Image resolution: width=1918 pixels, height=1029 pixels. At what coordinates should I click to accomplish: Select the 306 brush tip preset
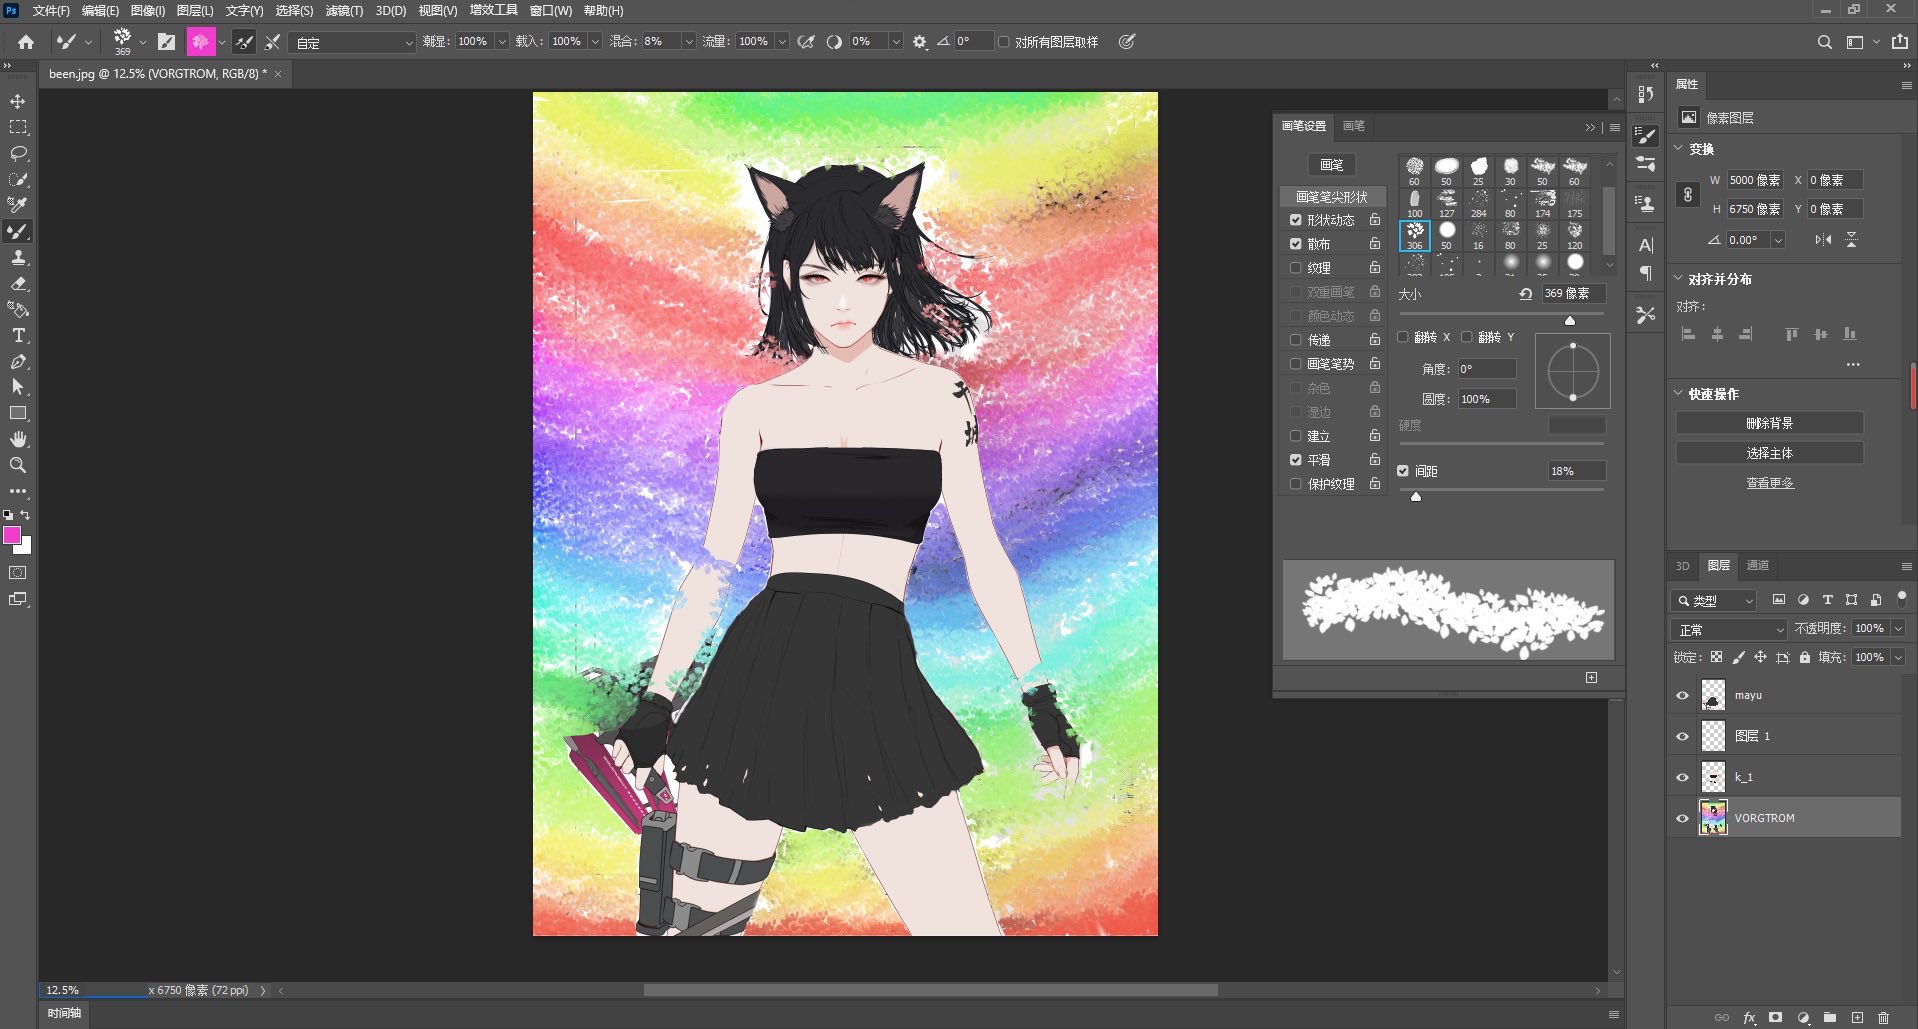tap(1414, 235)
